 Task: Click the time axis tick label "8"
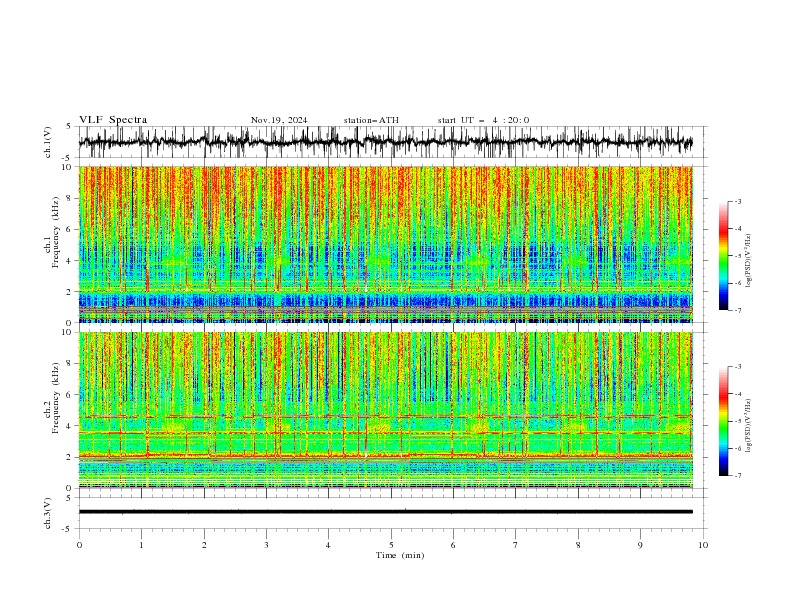[578, 545]
